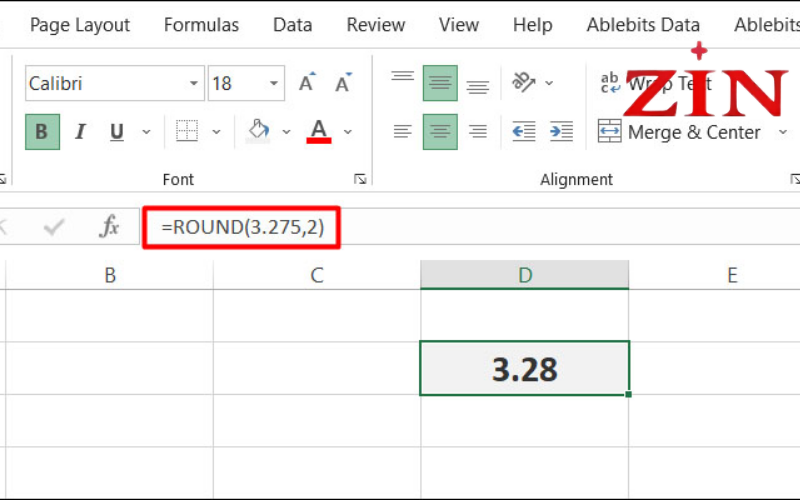Increase indent icon
Screen dimensions: 800x500
pos(561,132)
